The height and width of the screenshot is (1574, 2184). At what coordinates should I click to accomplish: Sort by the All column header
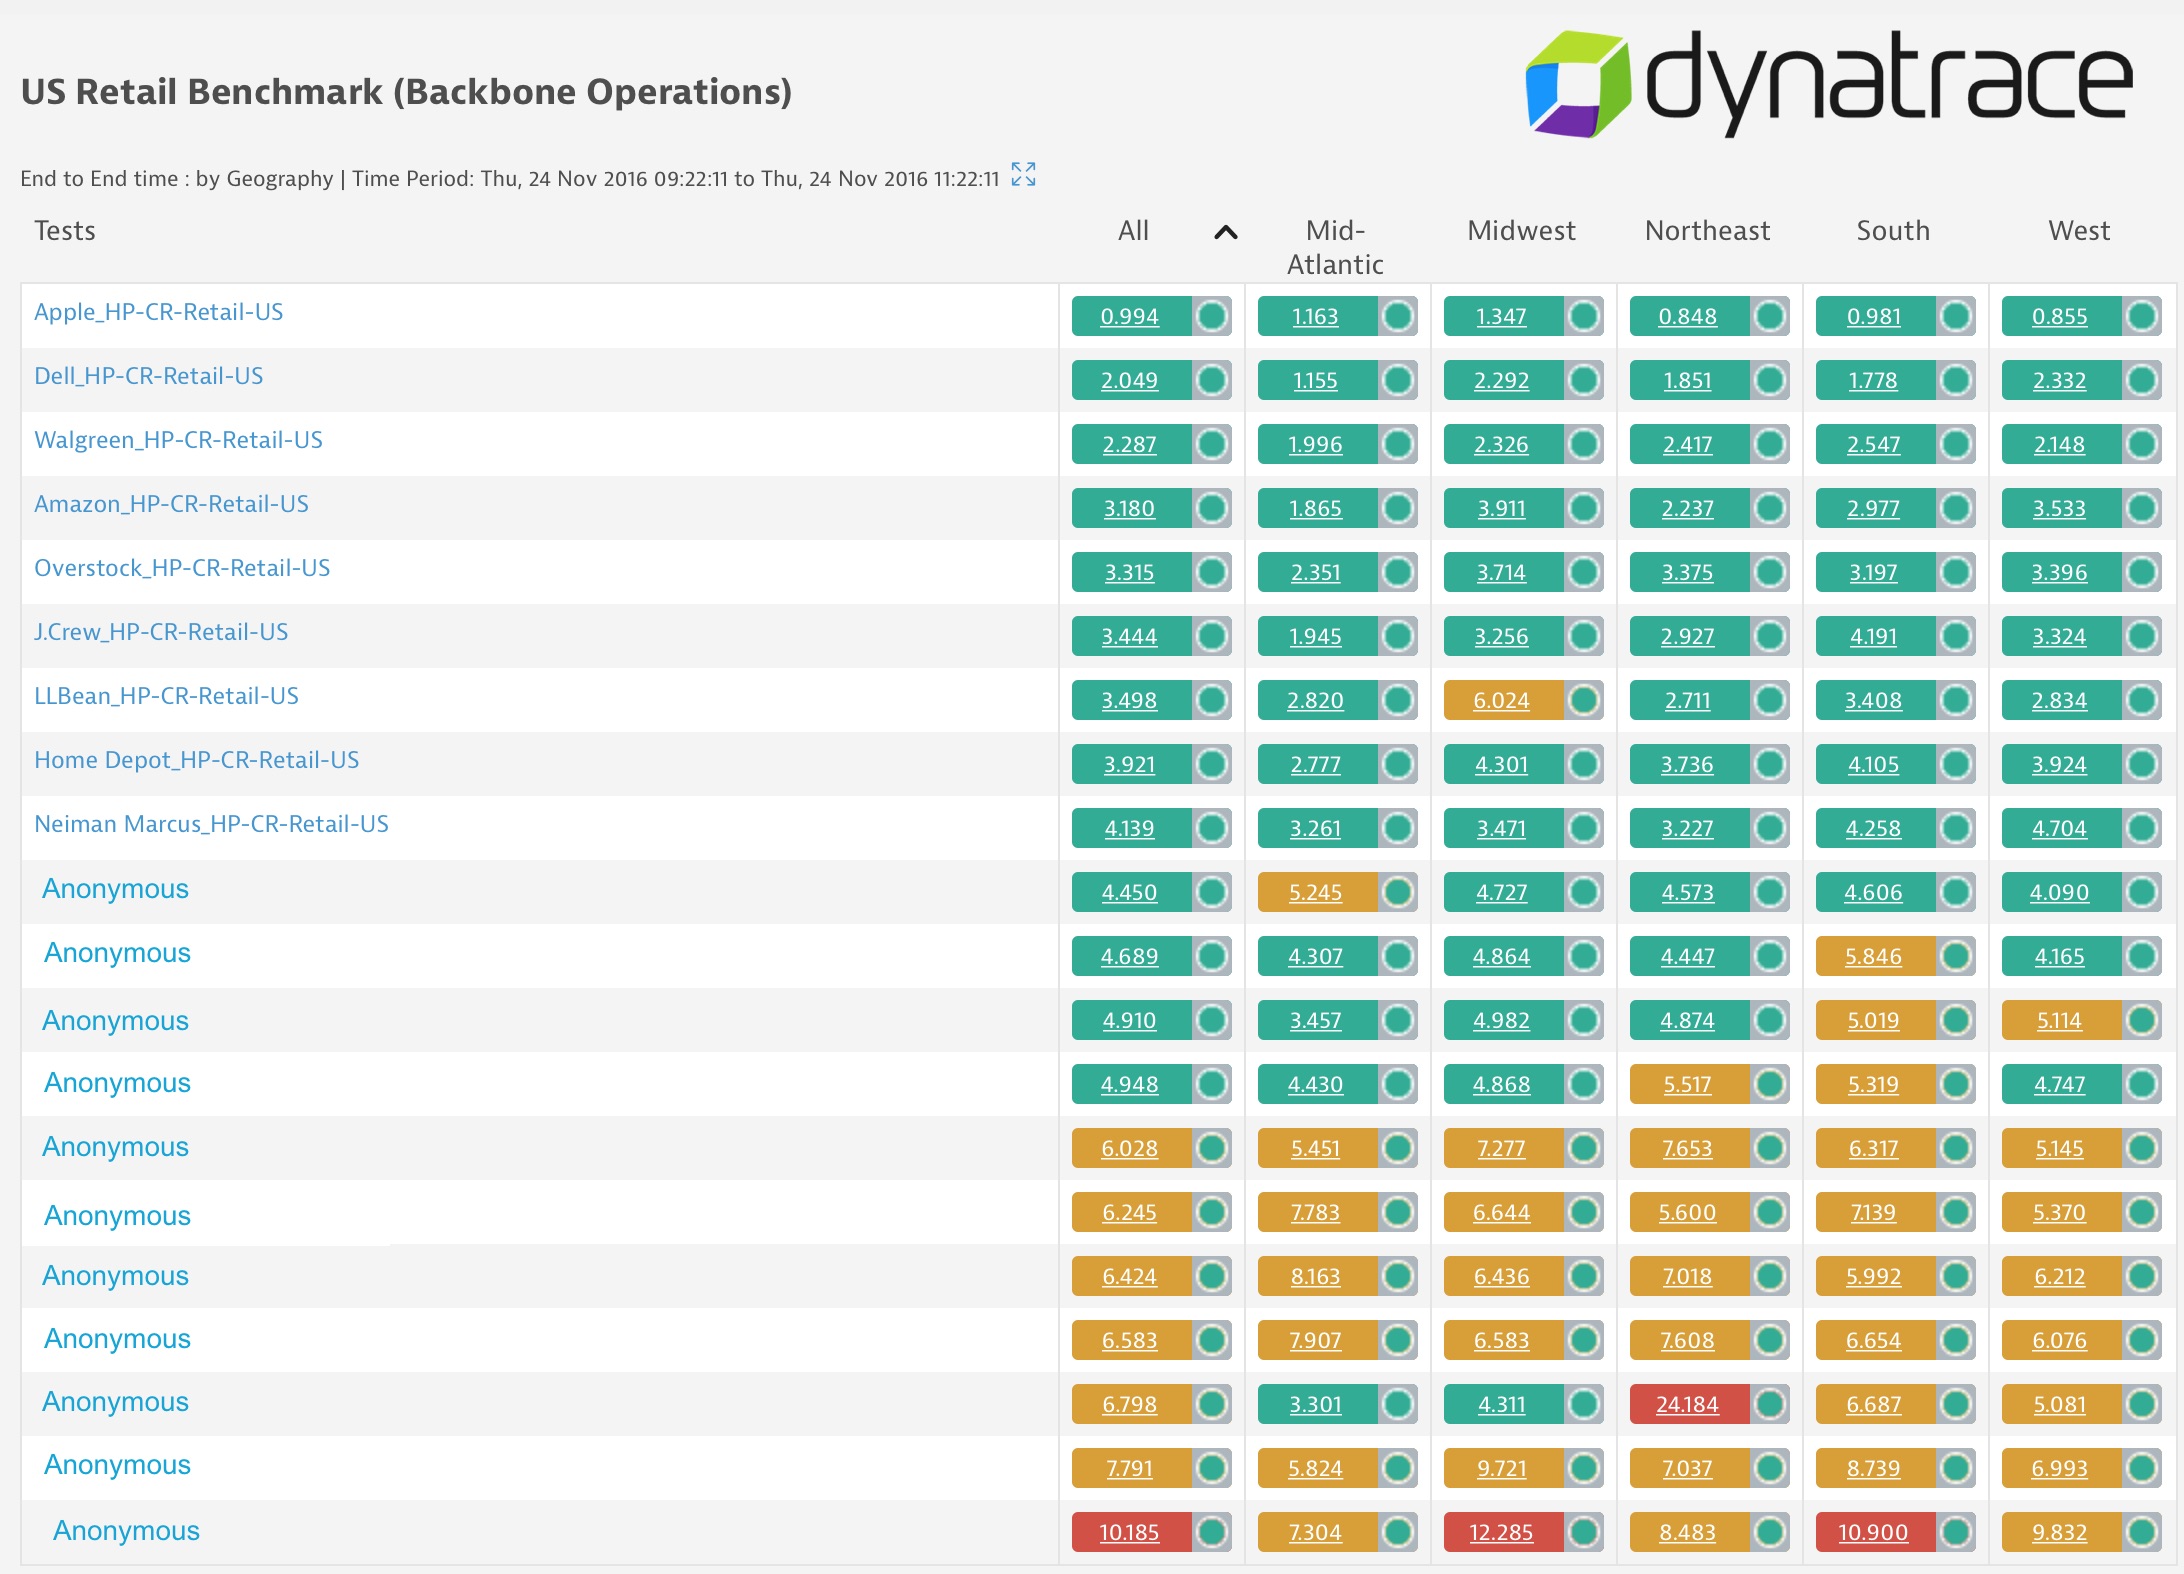click(1133, 231)
